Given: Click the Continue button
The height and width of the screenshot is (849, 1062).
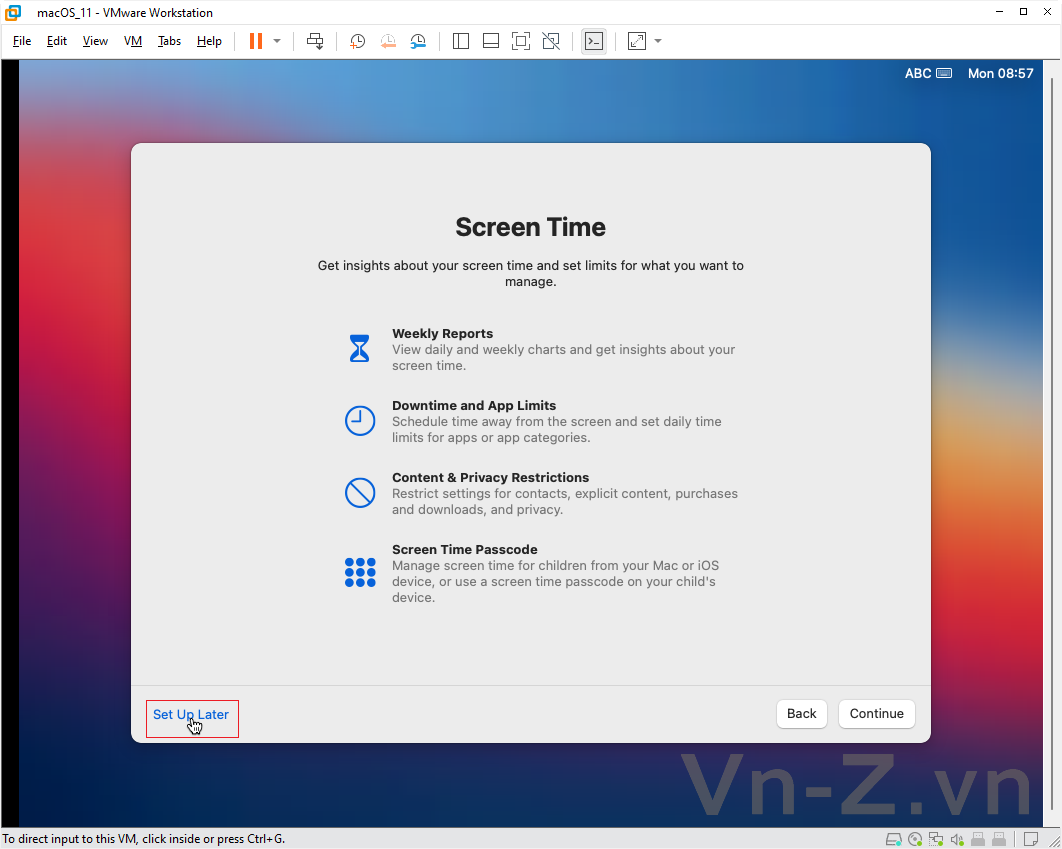Looking at the screenshot, I should pos(876,714).
